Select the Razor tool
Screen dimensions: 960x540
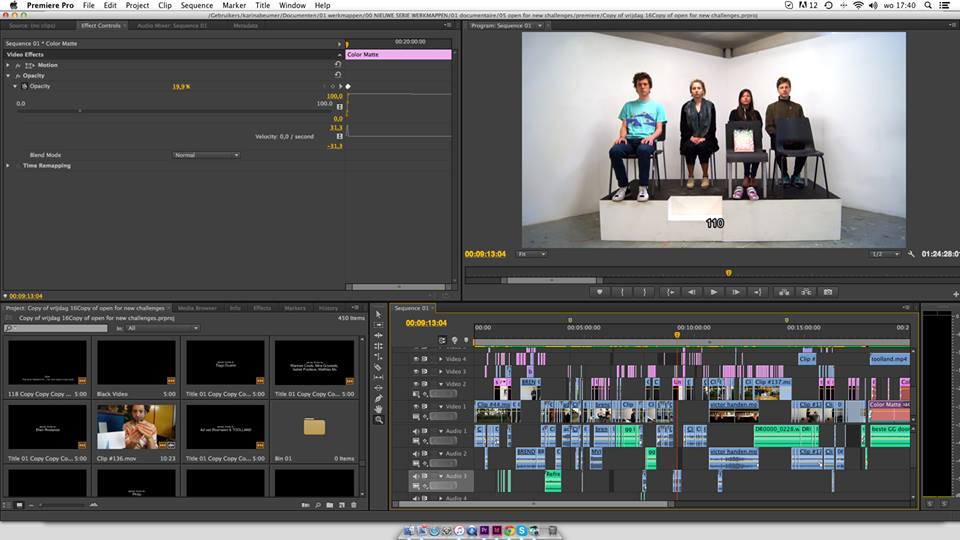tap(378, 367)
